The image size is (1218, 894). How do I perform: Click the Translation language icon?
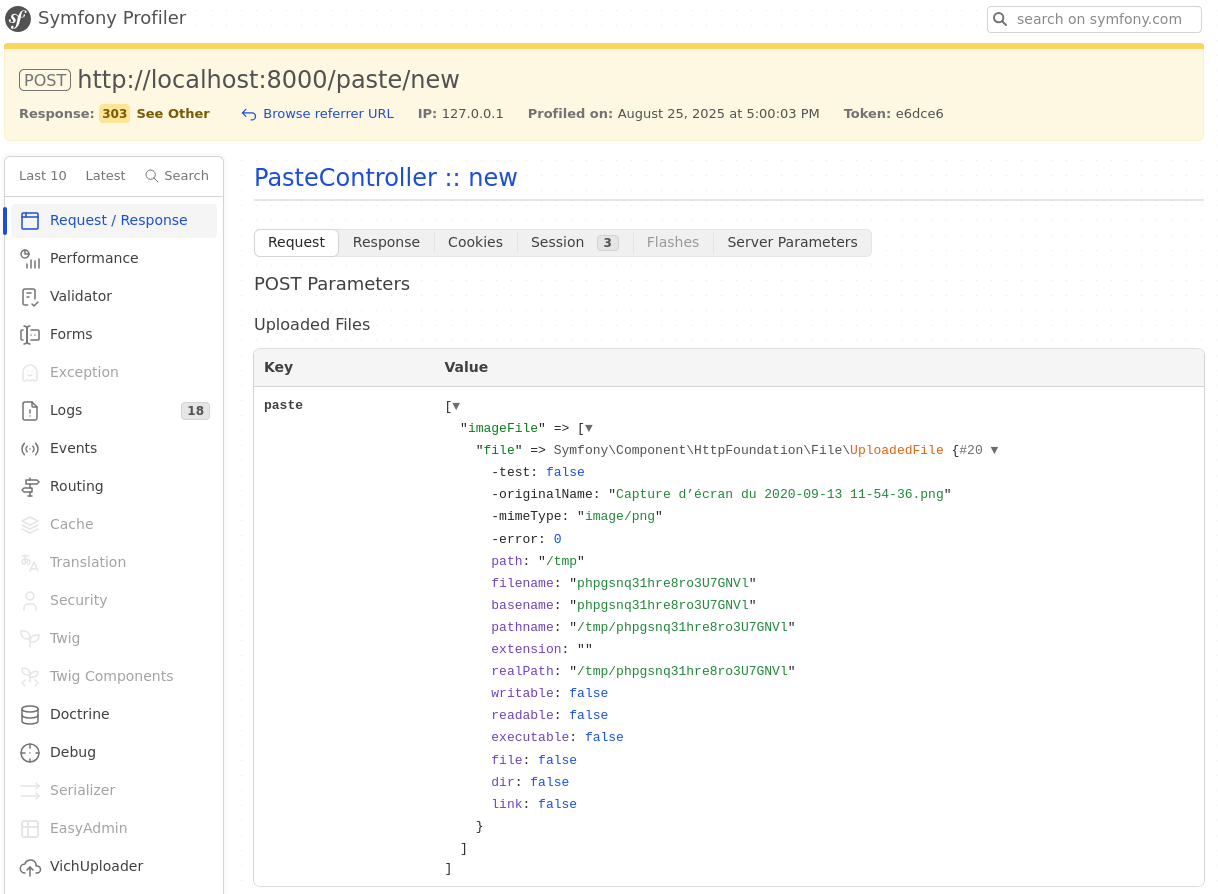click(30, 563)
